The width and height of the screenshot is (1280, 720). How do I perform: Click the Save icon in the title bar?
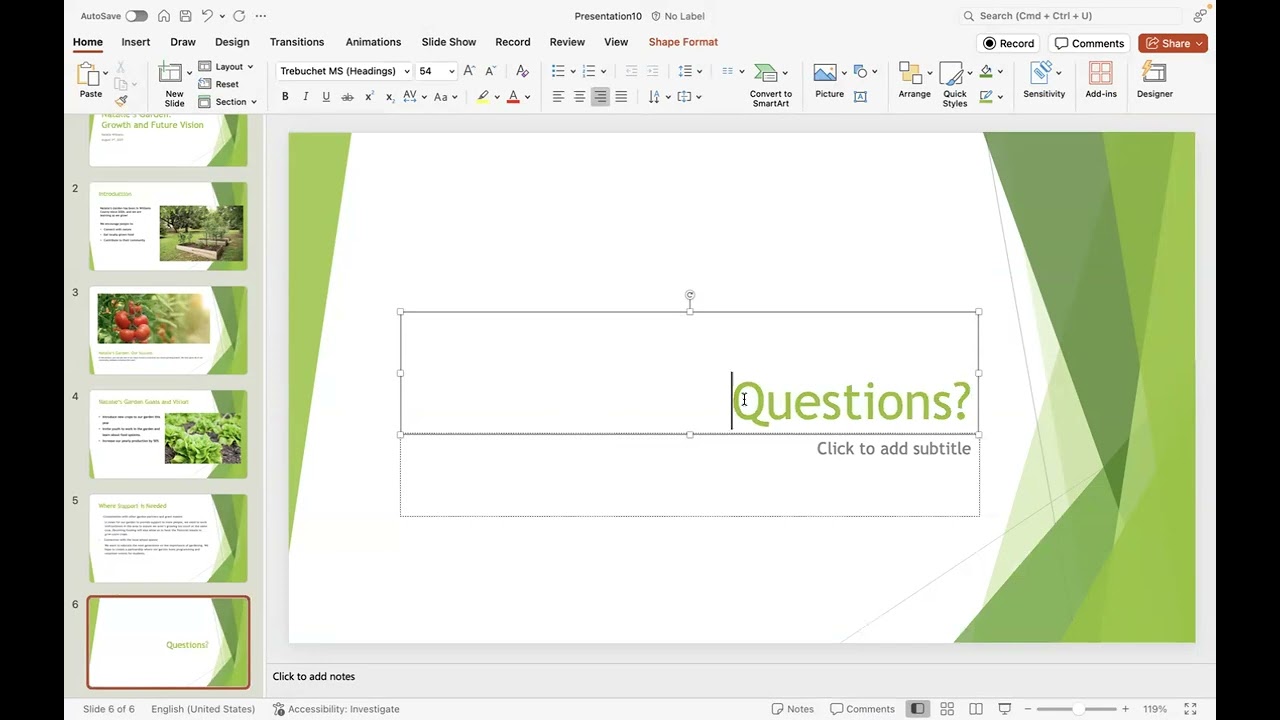click(185, 16)
